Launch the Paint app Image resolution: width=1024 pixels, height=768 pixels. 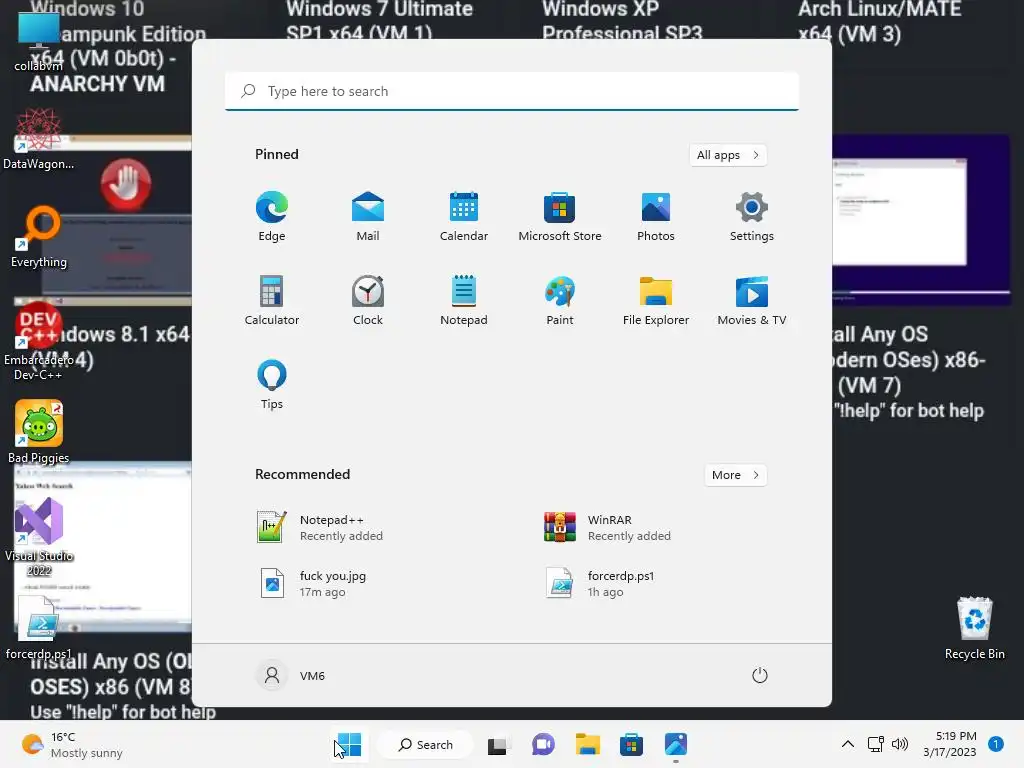point(560,300)
